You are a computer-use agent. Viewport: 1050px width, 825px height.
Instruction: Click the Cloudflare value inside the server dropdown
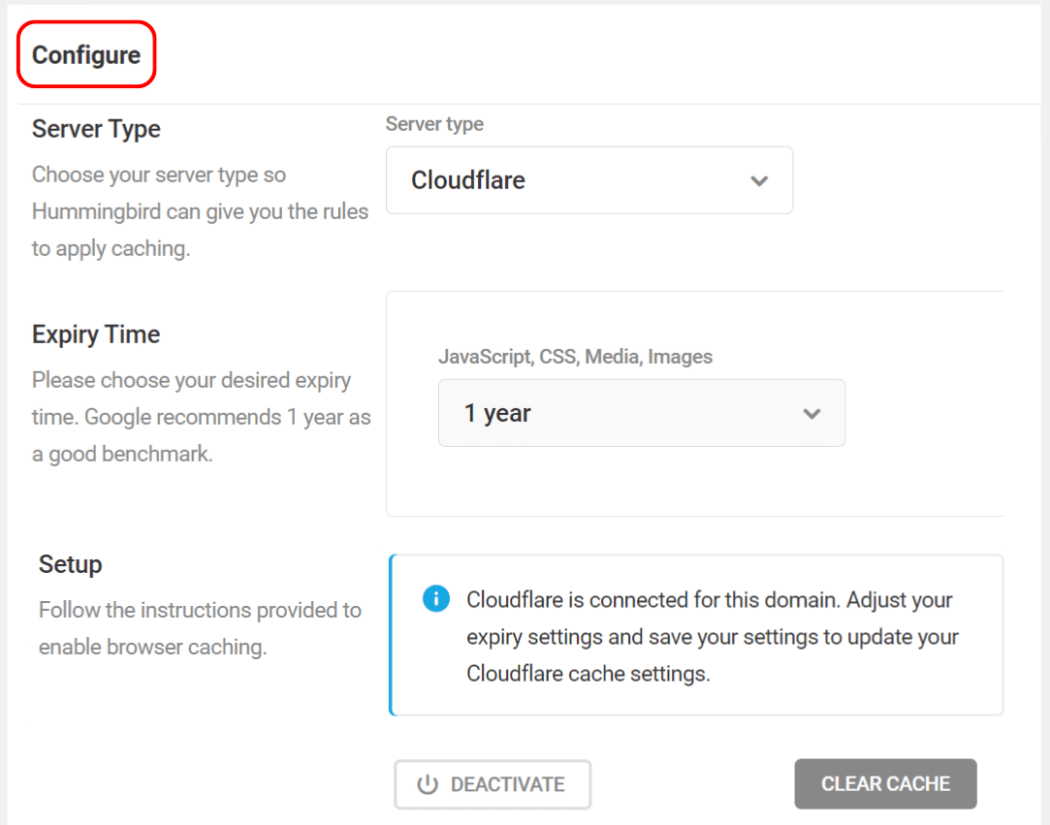click(x=467, y=180)
